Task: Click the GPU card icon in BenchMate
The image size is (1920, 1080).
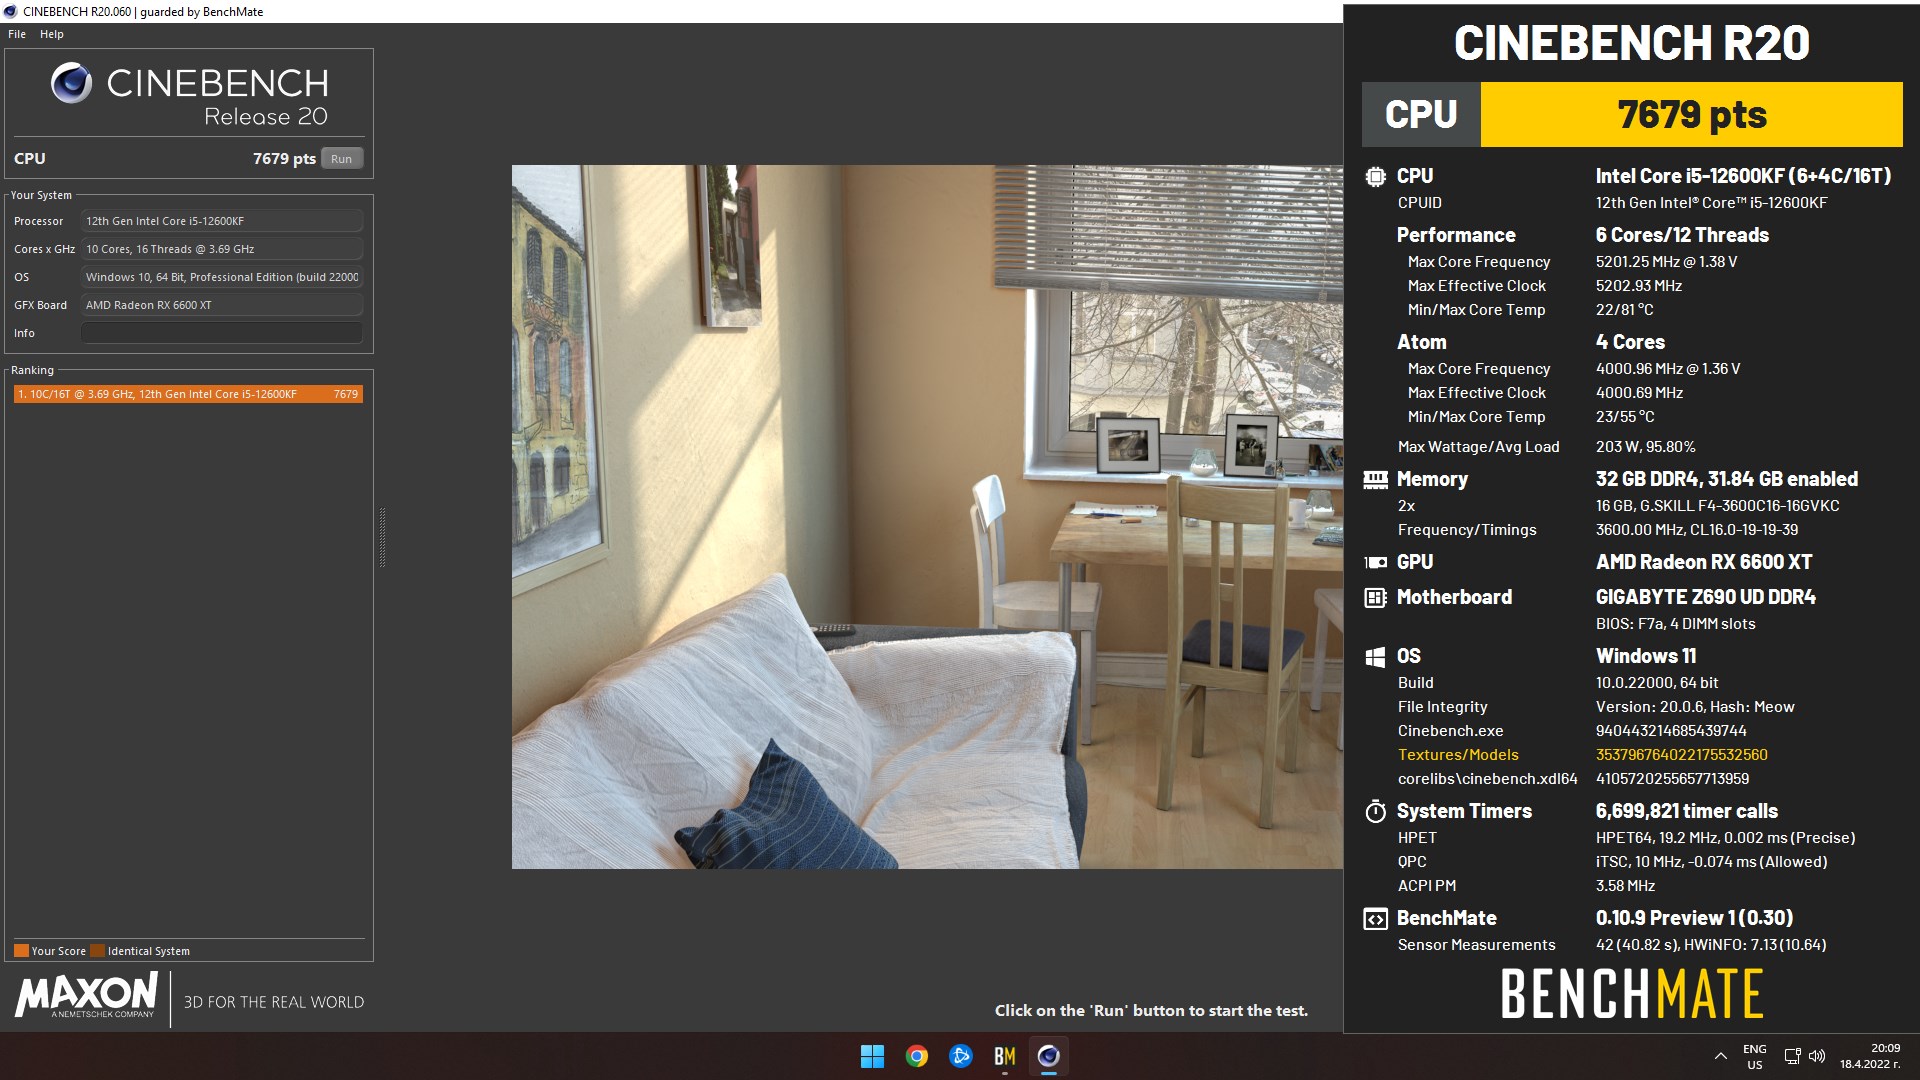Action: pos(1375,563)
